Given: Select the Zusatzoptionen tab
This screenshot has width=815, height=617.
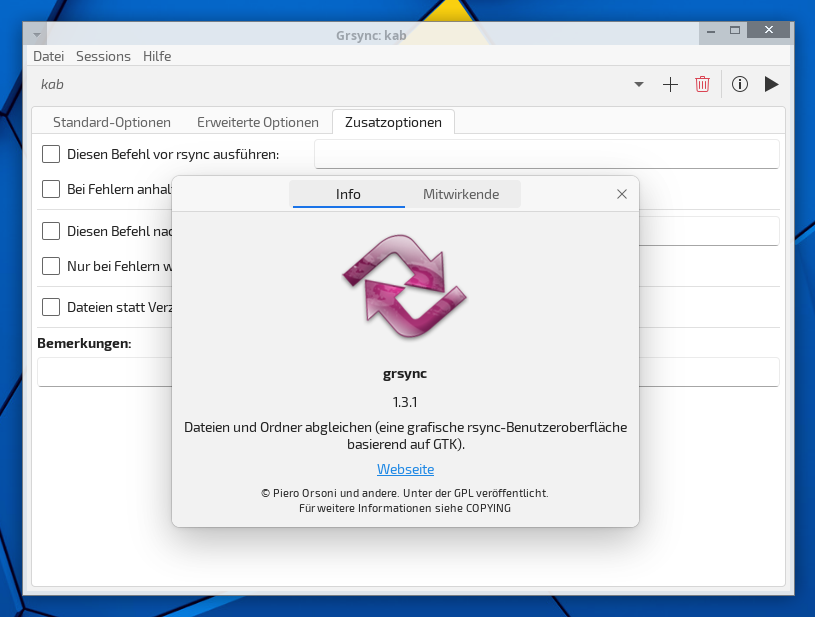Looking at the screenshot, I should [x=393, y=122].
